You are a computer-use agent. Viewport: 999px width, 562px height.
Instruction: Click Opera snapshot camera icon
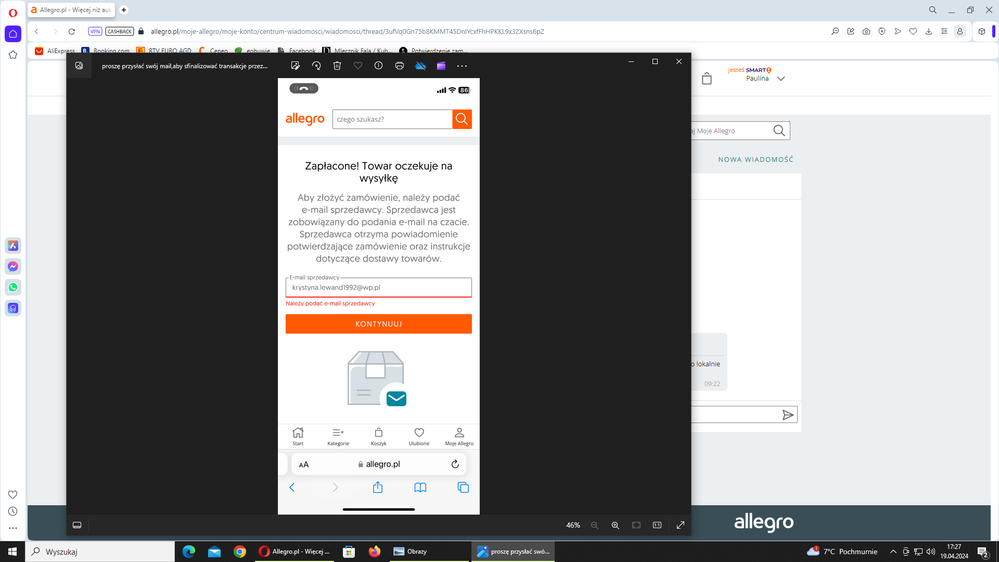click(x=866, y=31)
